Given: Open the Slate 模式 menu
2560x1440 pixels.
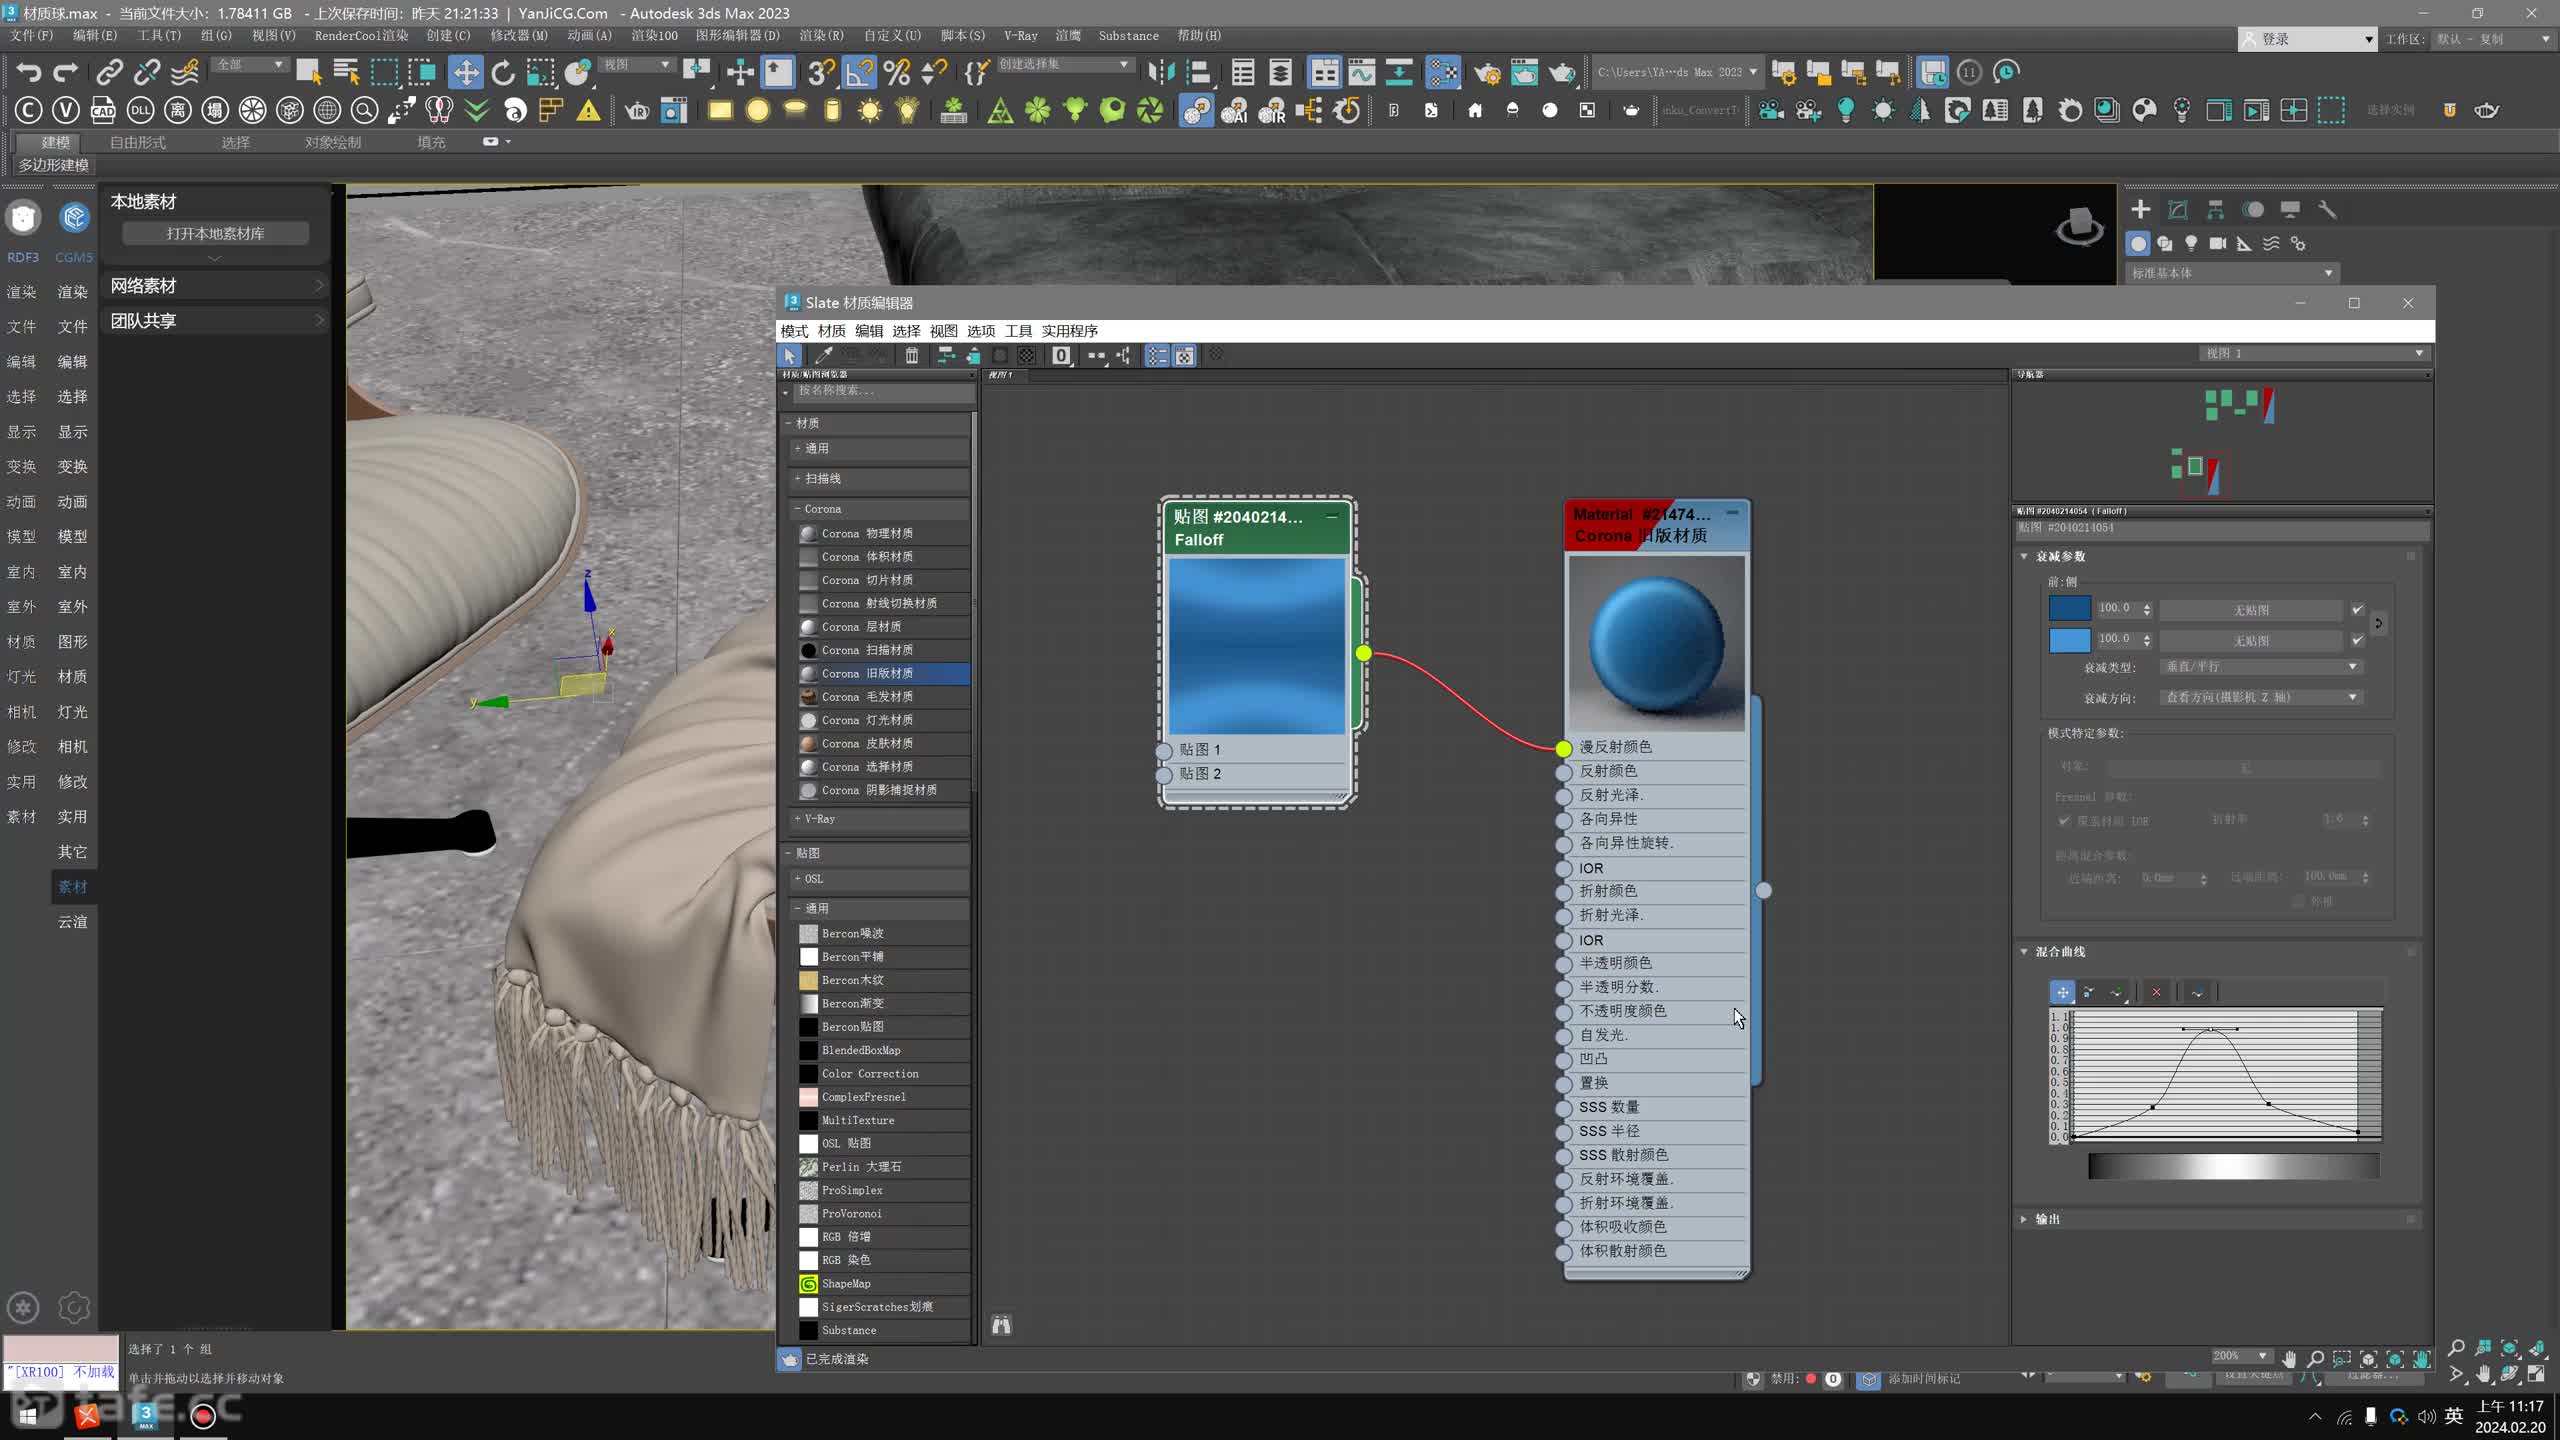Looking at the screenshot, I should coord(794,331).
